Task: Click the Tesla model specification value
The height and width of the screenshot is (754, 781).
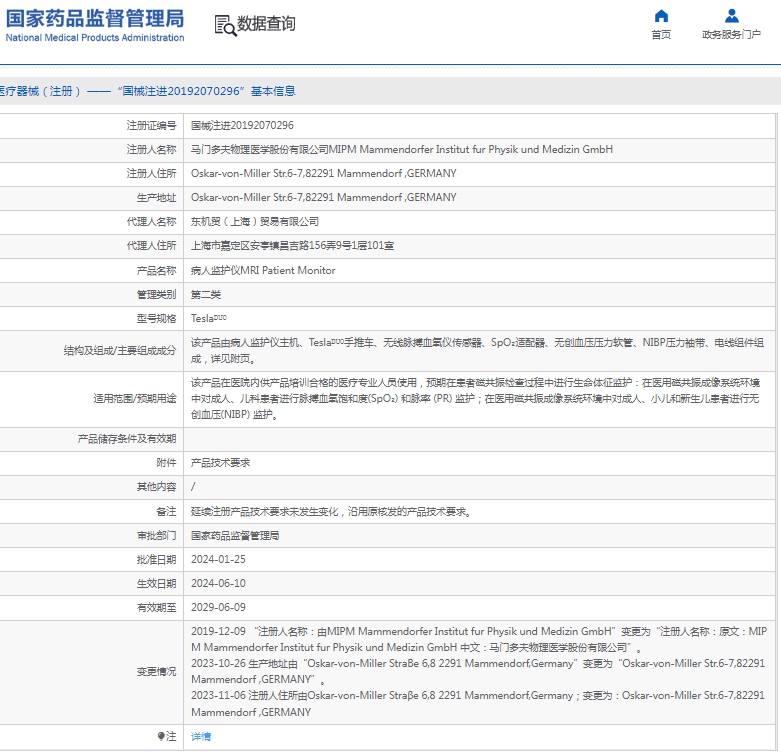Action: click(x=209, y=318)
